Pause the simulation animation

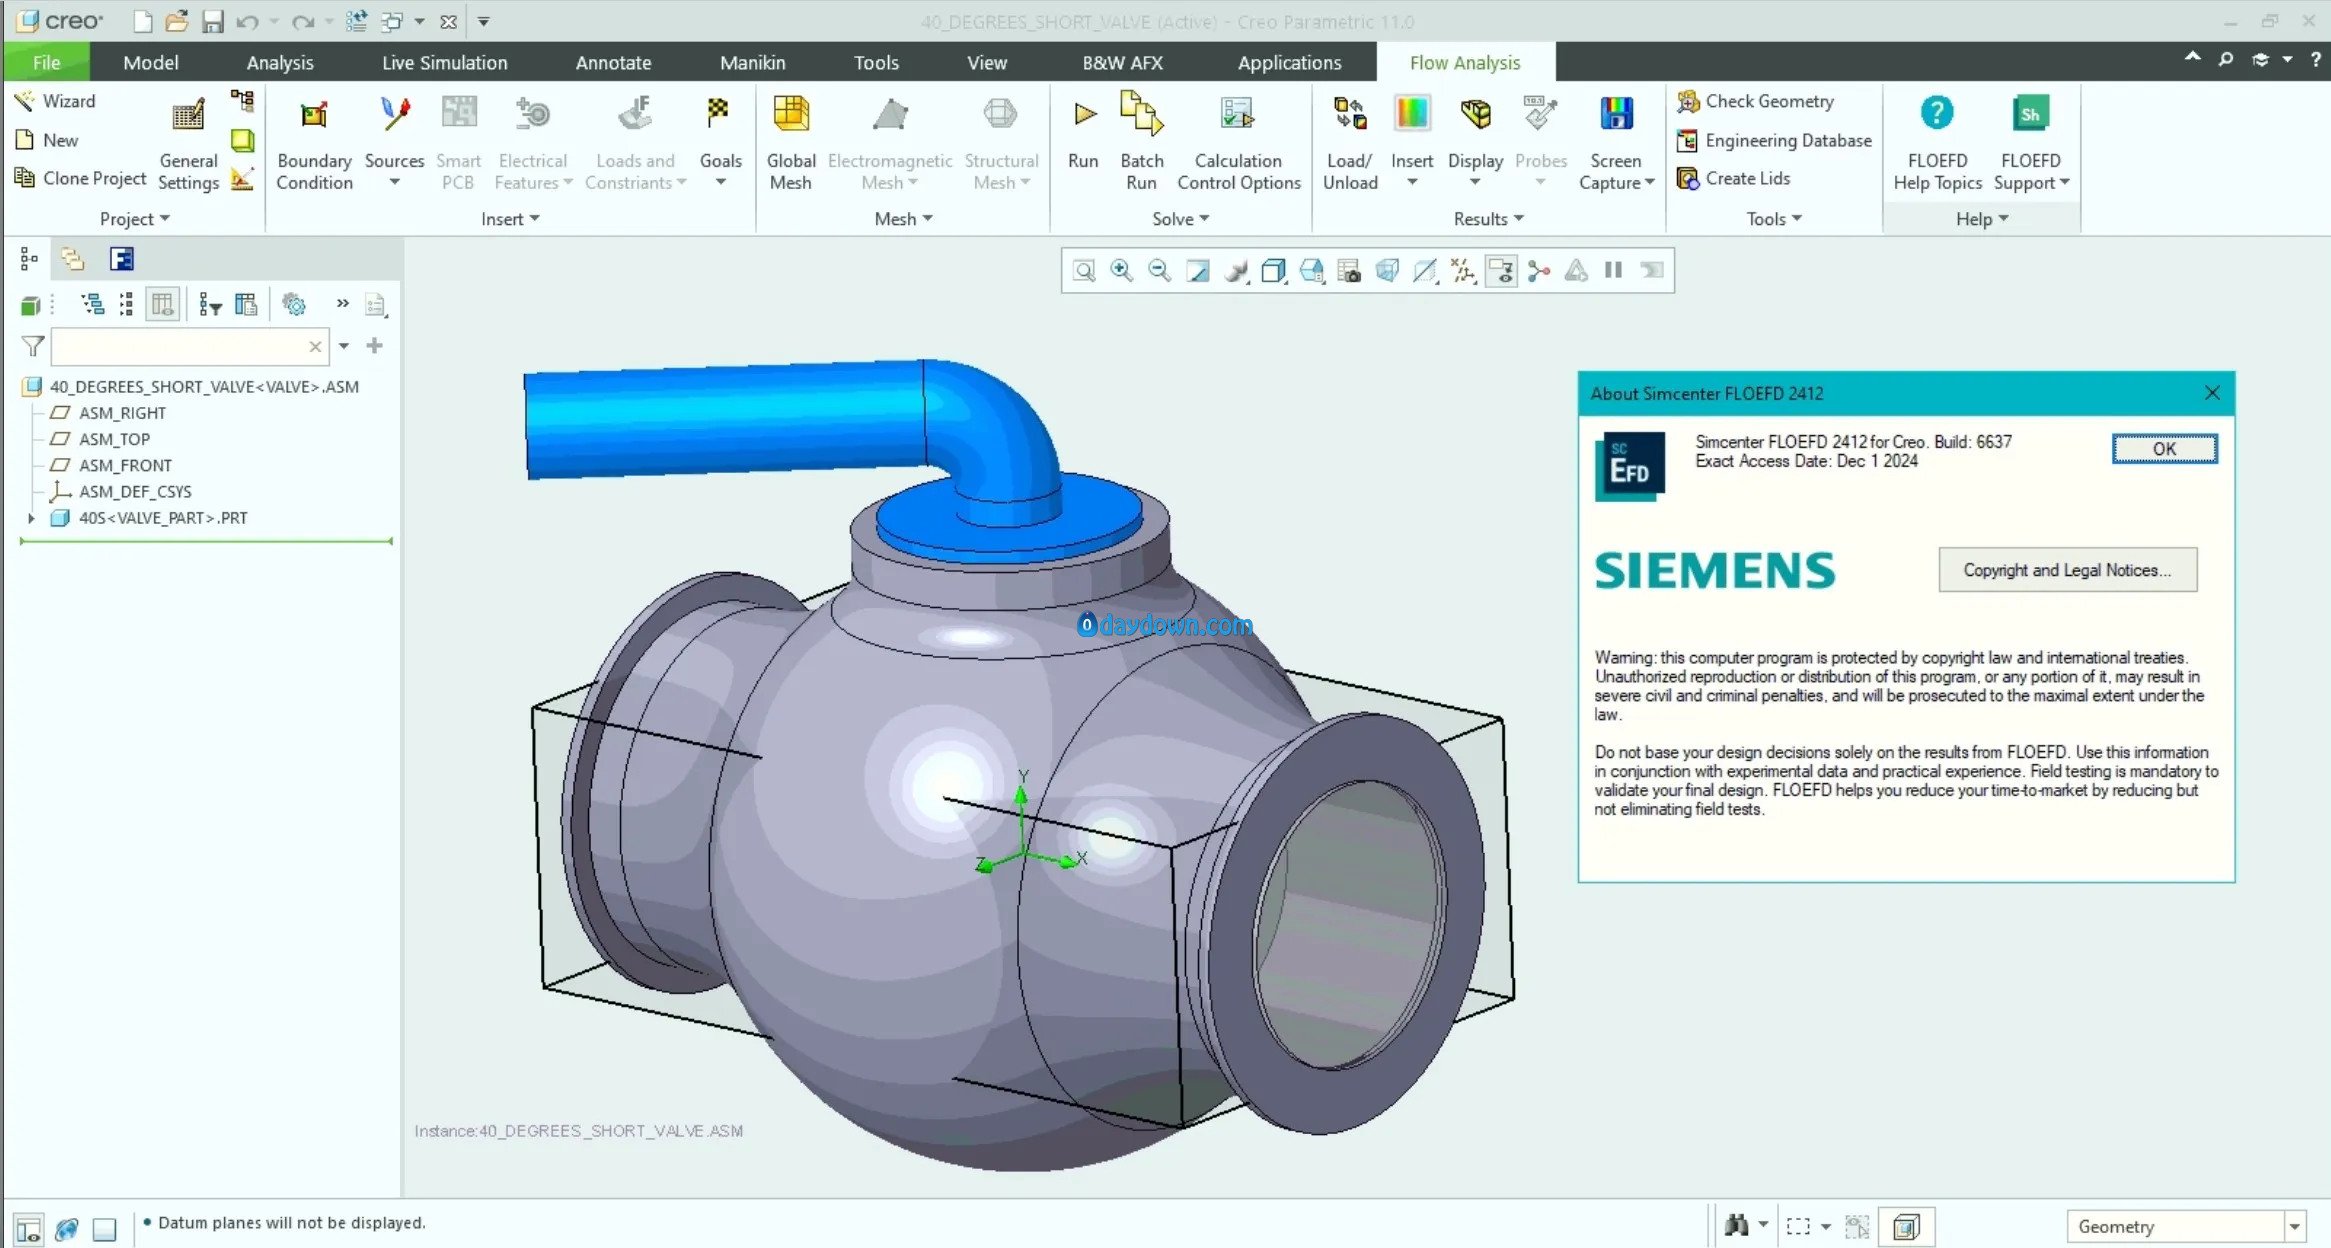point(1613,270)
